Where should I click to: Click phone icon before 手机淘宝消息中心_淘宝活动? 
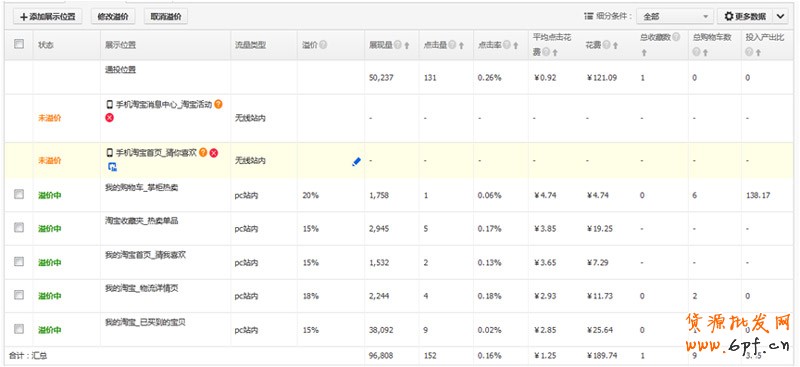click(109, 105)
